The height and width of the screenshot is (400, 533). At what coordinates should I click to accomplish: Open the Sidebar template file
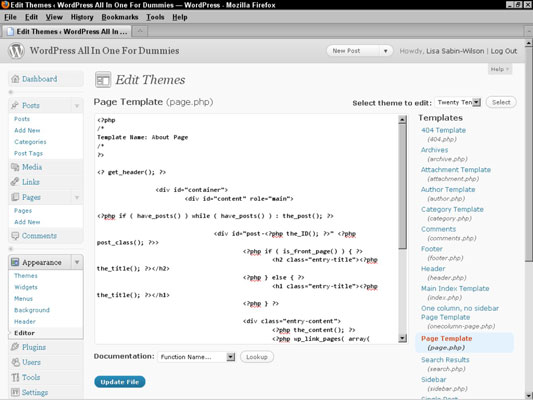coord(434,380)
